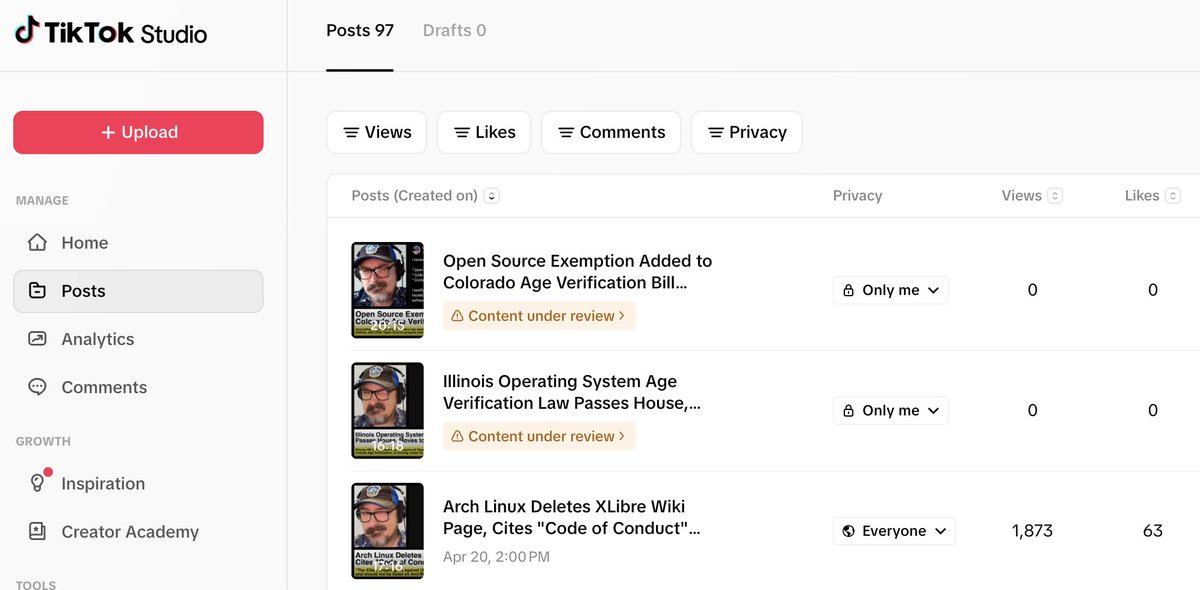Open Arch Linux XLibre post thumbnail

[388, 531]
